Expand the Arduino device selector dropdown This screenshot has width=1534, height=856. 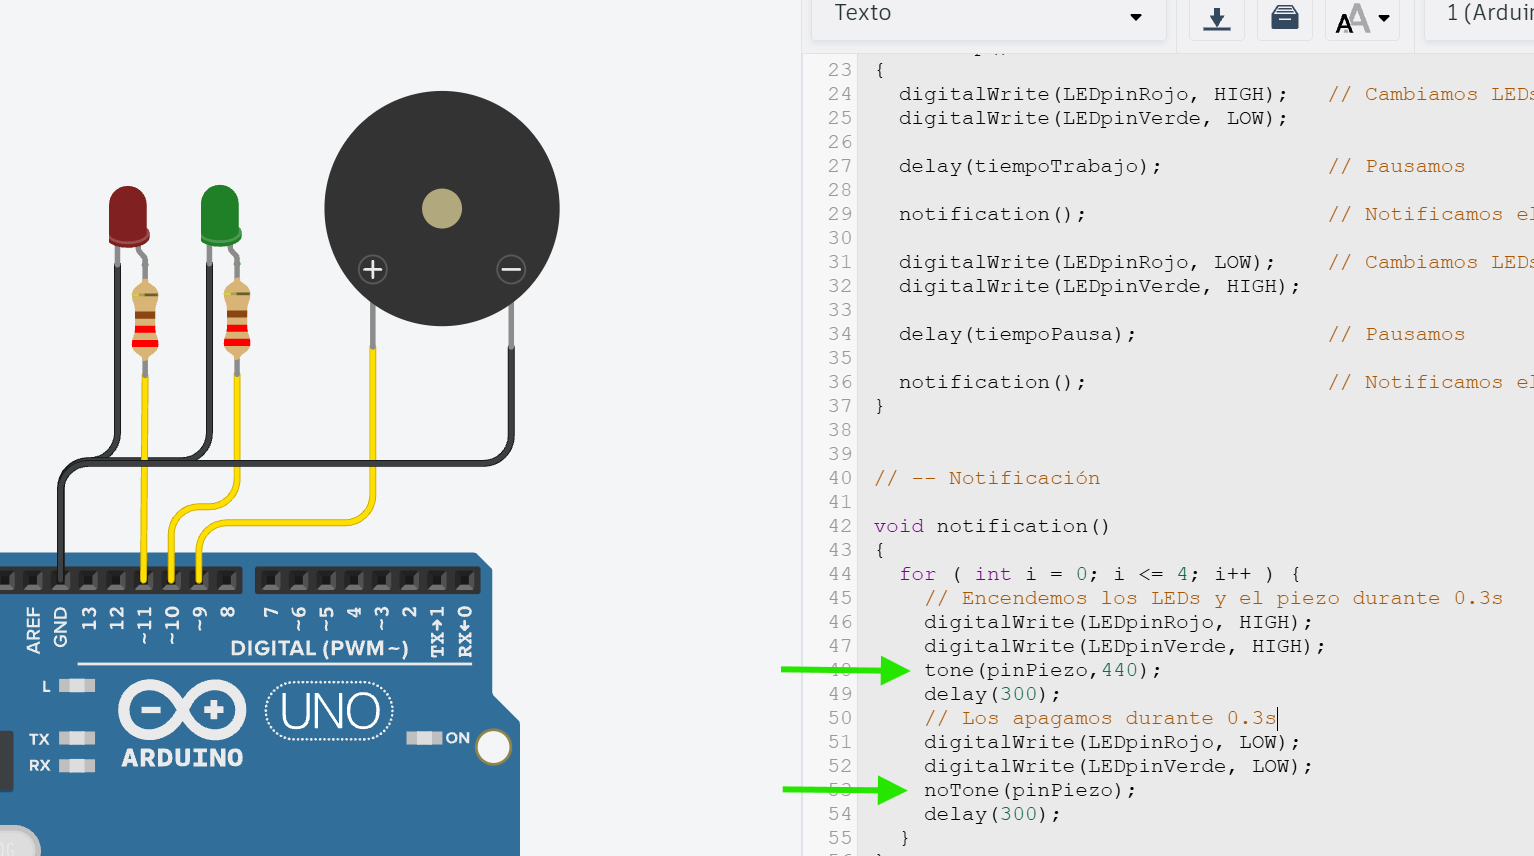(1488, 14)
